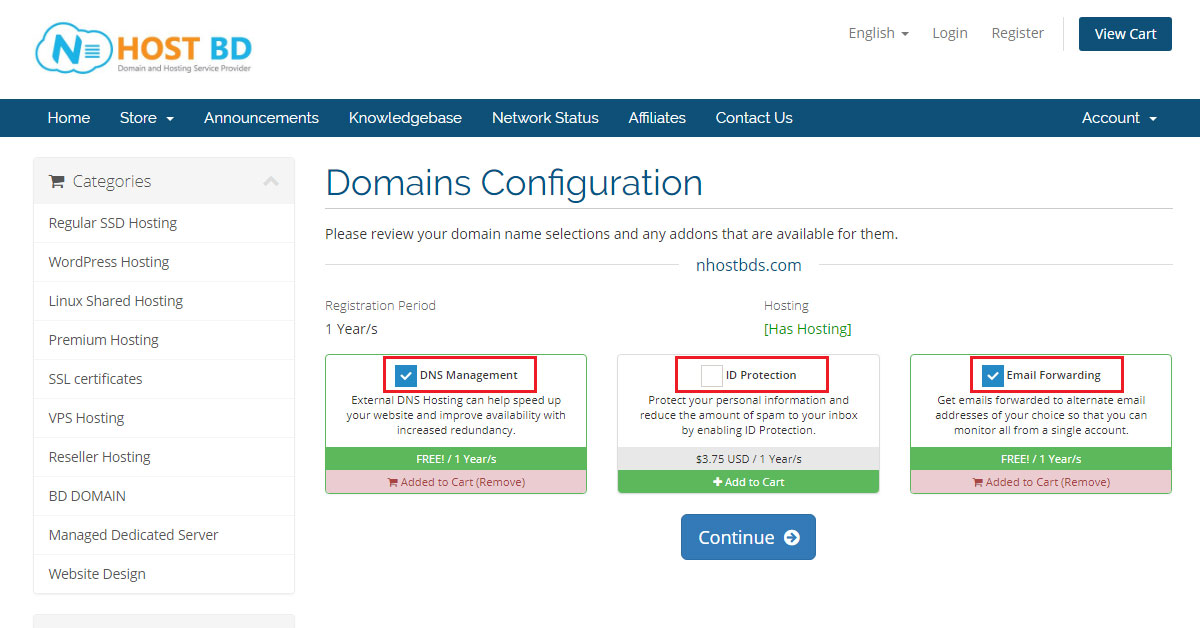Disable the DNS Management checkbox
This screenshot has width=1200, height=628.
click(405, 375)
